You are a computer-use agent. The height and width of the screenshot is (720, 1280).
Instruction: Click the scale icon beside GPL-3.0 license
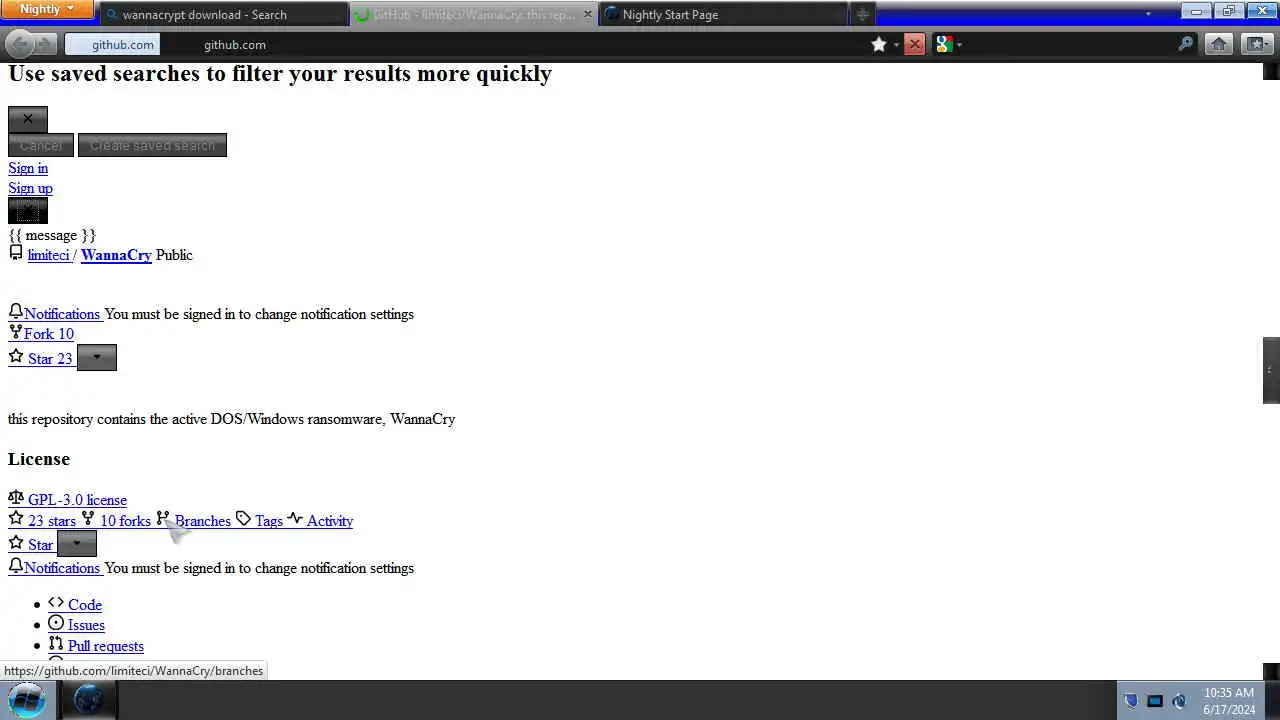pos(16,498)
